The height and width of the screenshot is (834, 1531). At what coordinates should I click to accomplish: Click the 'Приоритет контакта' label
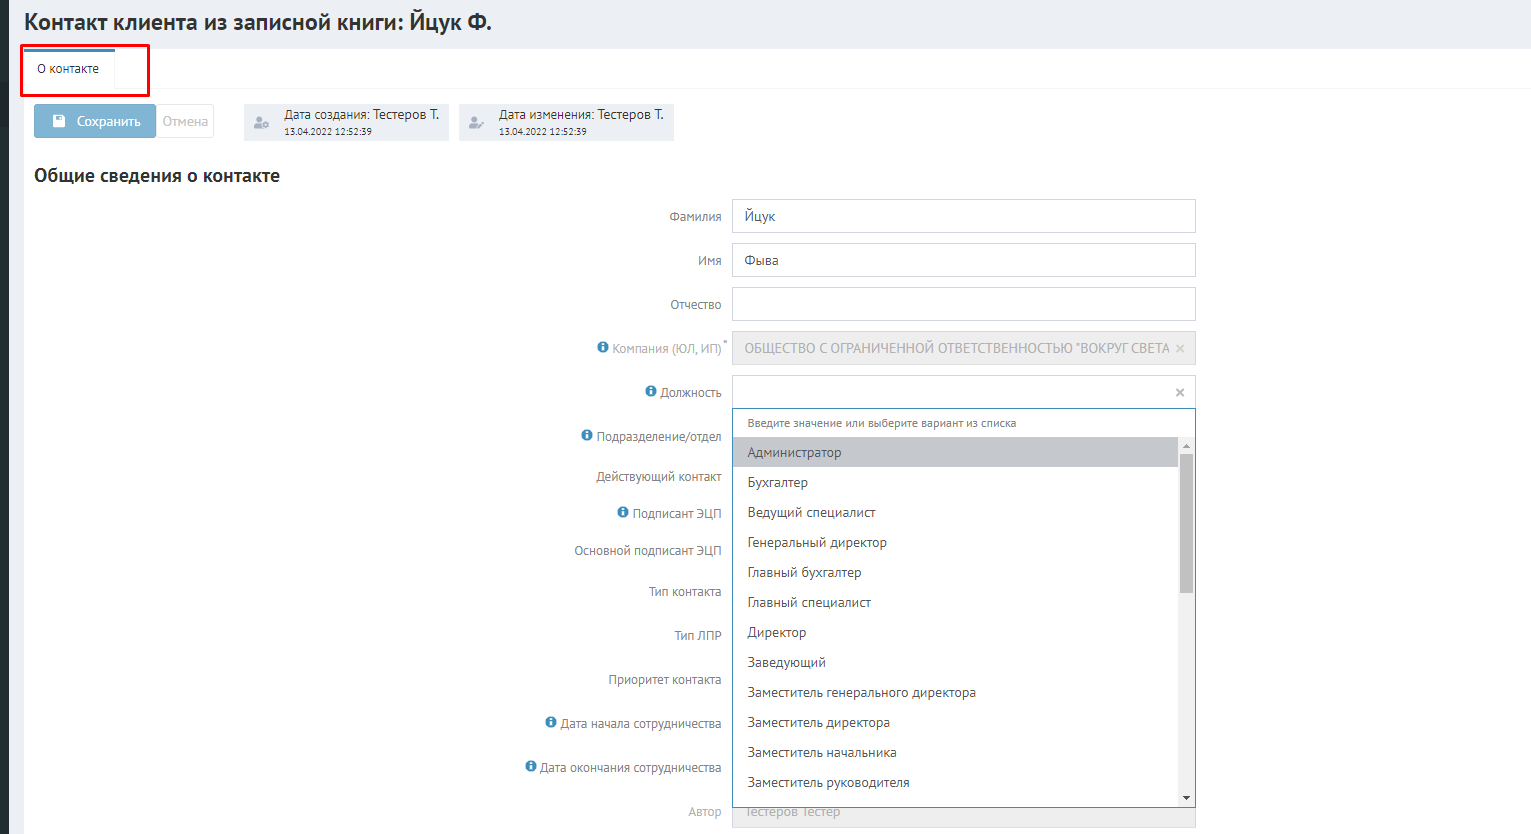(665, 679)
